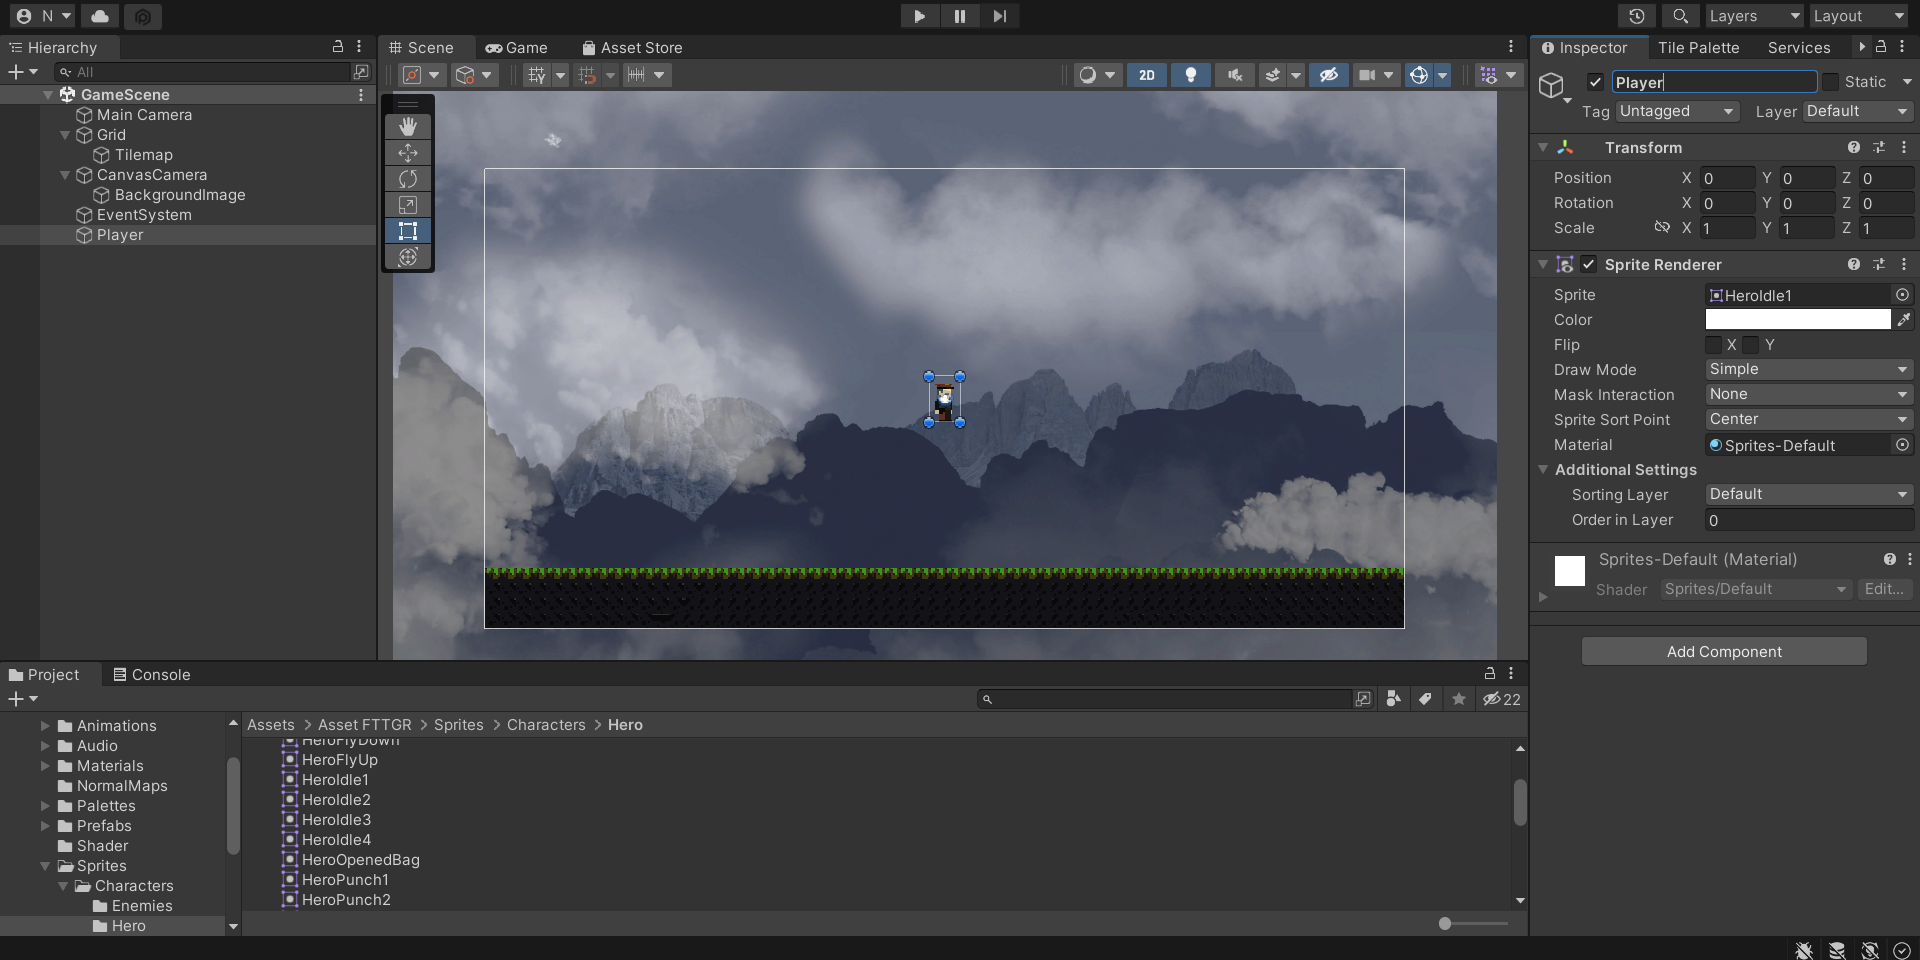Select the Move tool in scene toolbar

coord(408,152)
